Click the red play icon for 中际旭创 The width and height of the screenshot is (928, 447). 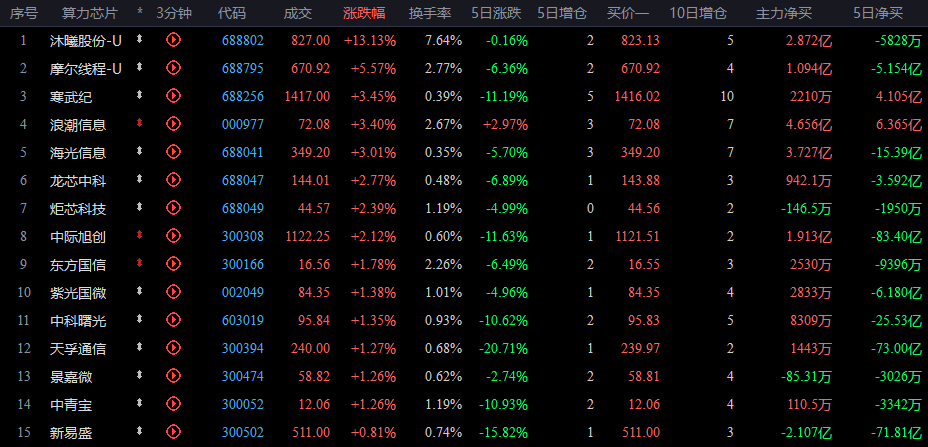pyautogui.click(x=173, y=236)
